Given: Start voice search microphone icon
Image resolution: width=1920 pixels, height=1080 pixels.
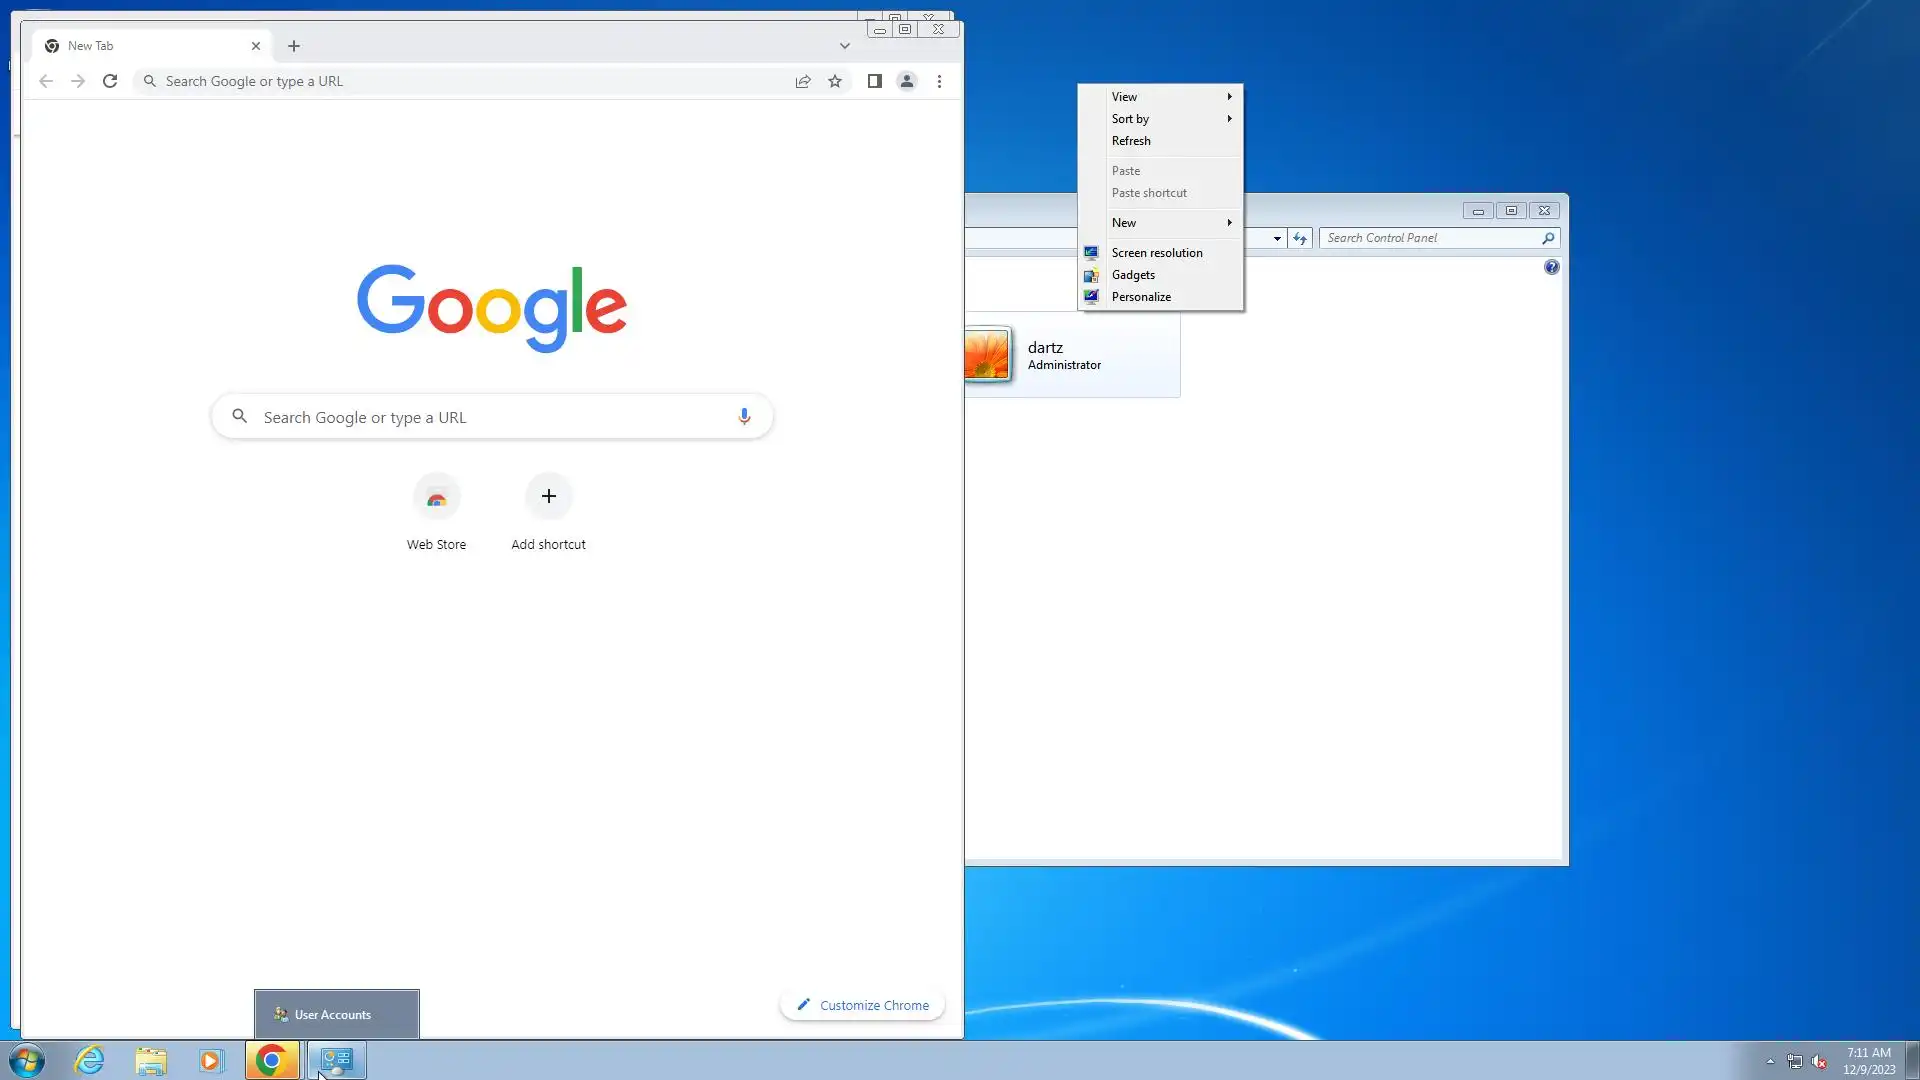Looking at the screenshot, I should click(x=744, y=416).
